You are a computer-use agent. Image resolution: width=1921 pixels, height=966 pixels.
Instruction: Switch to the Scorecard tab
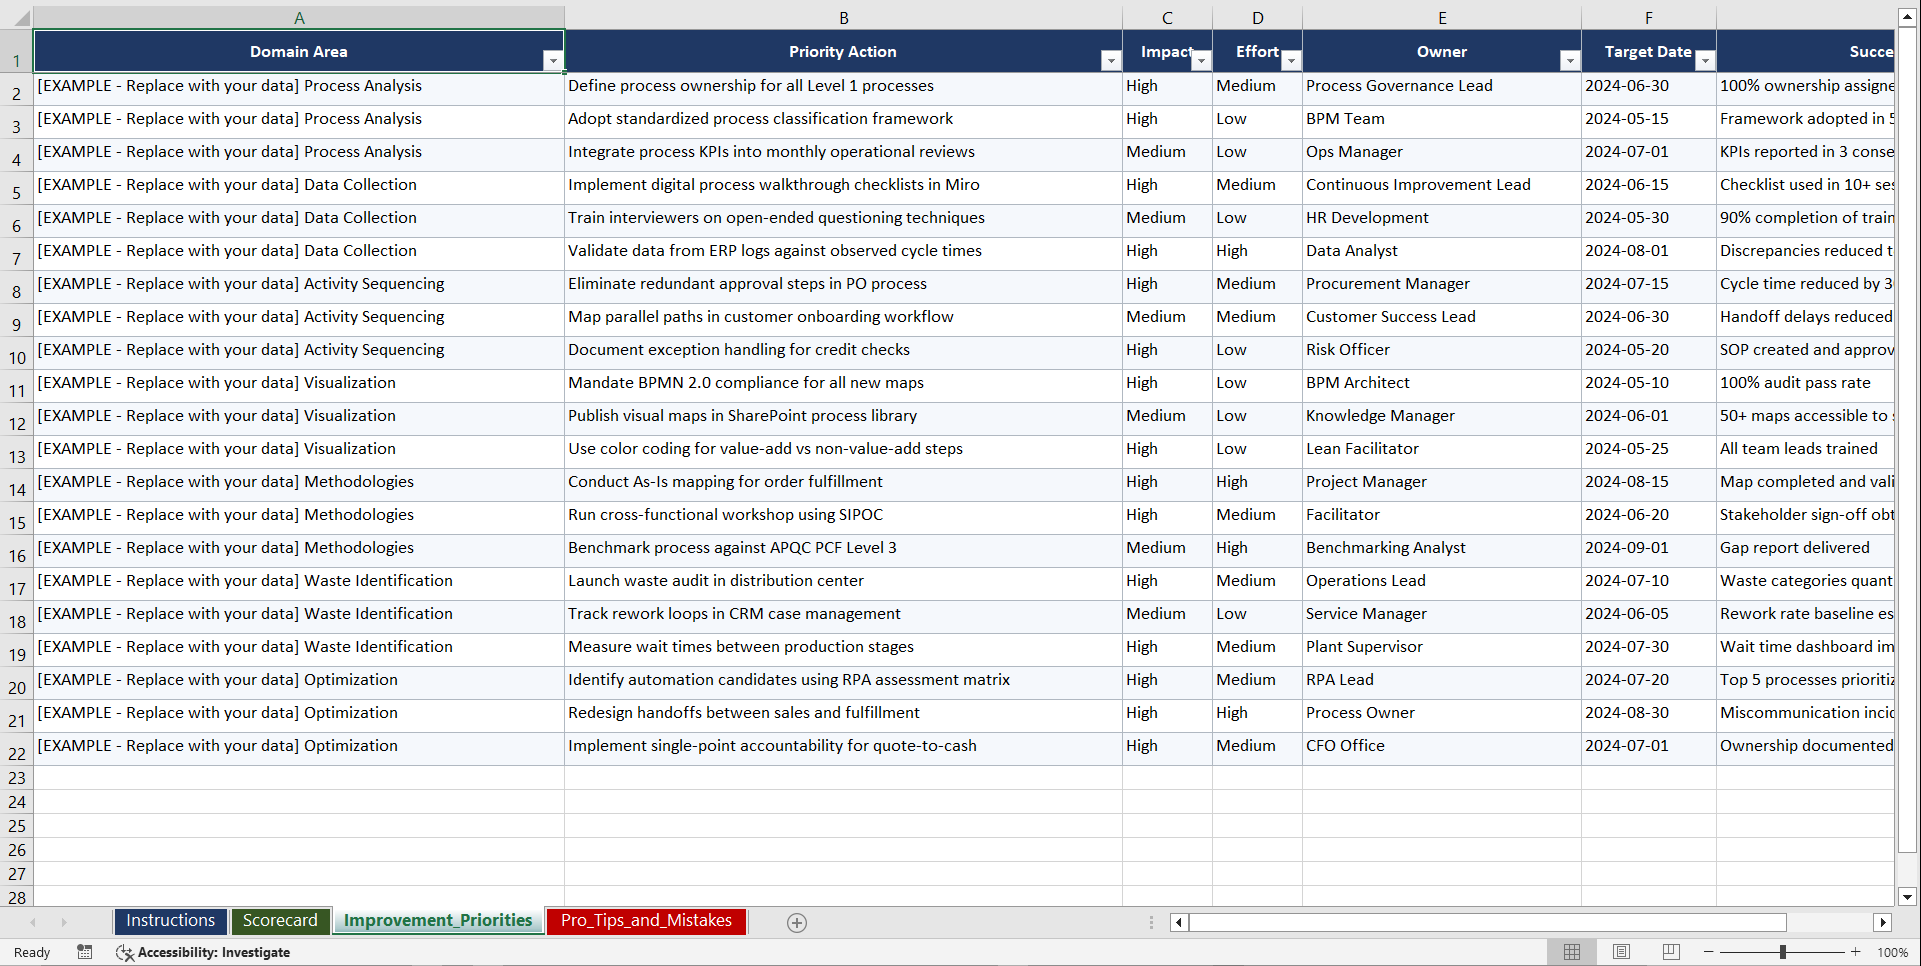click(281, 921)
